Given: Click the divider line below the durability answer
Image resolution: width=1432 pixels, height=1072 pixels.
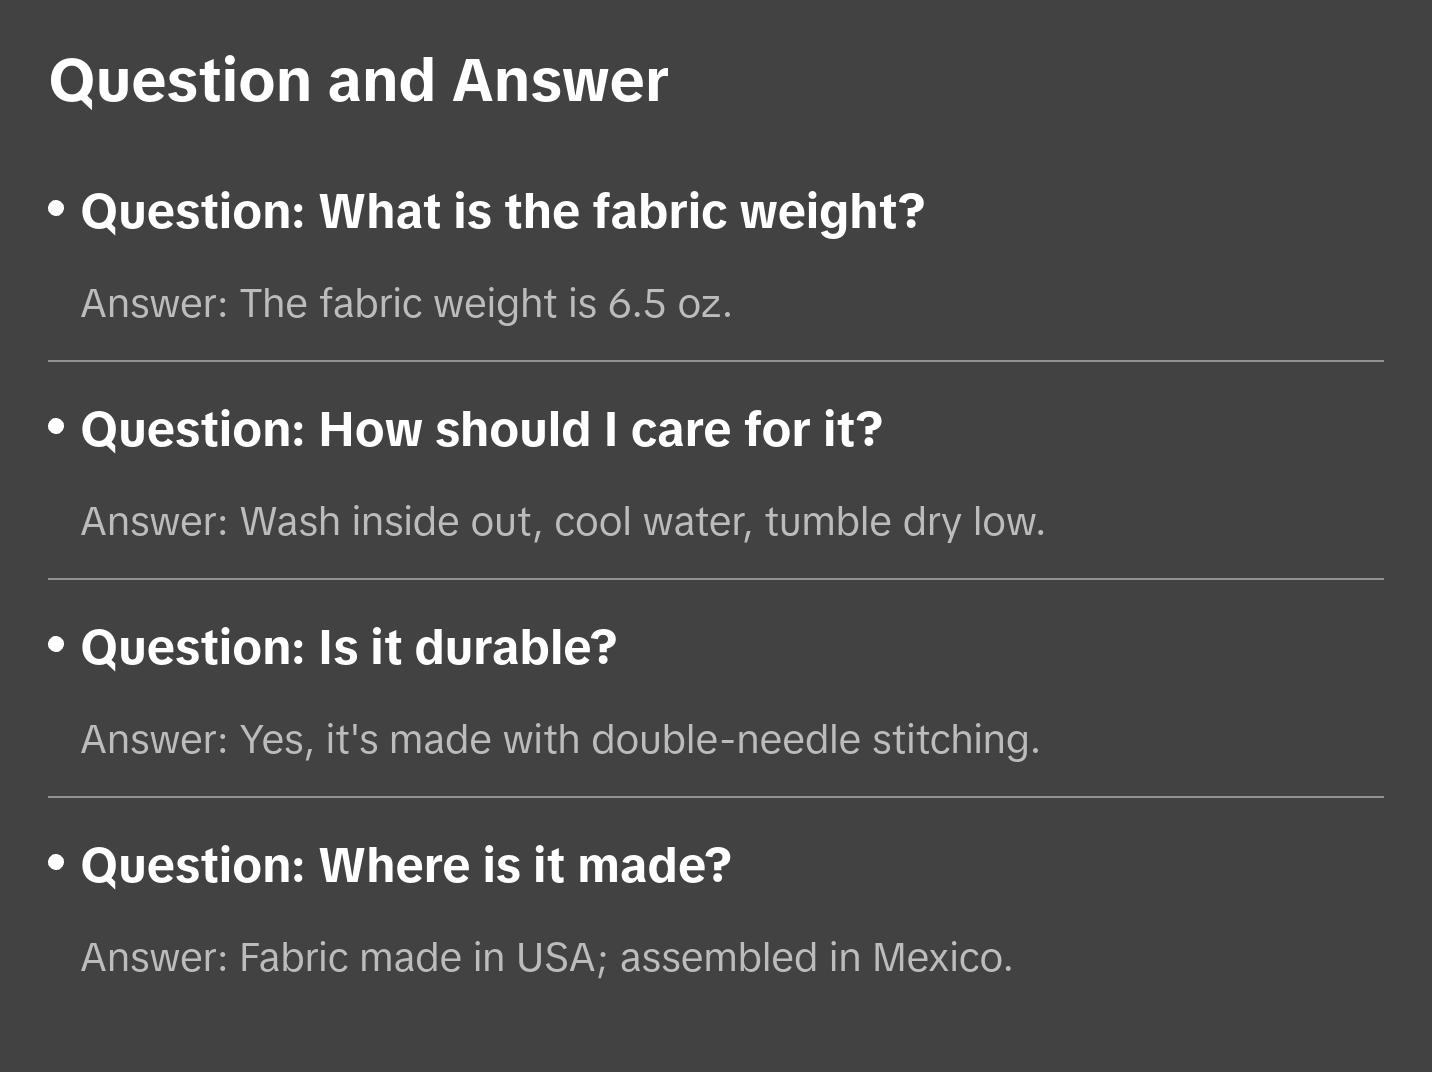Looking at the screenshot, I should point(716,797).
